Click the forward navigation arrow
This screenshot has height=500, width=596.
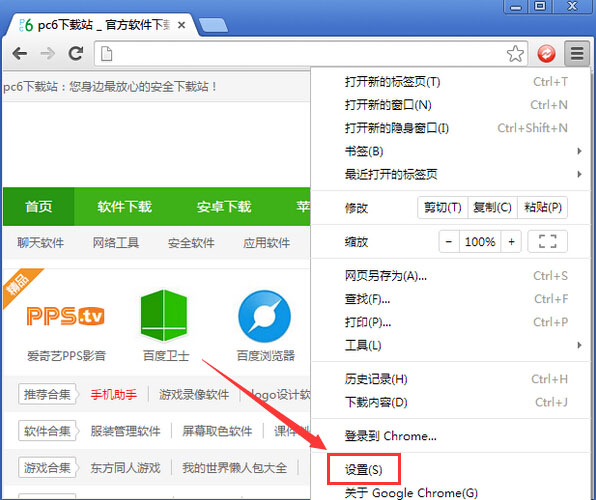(x=48, y=54)
